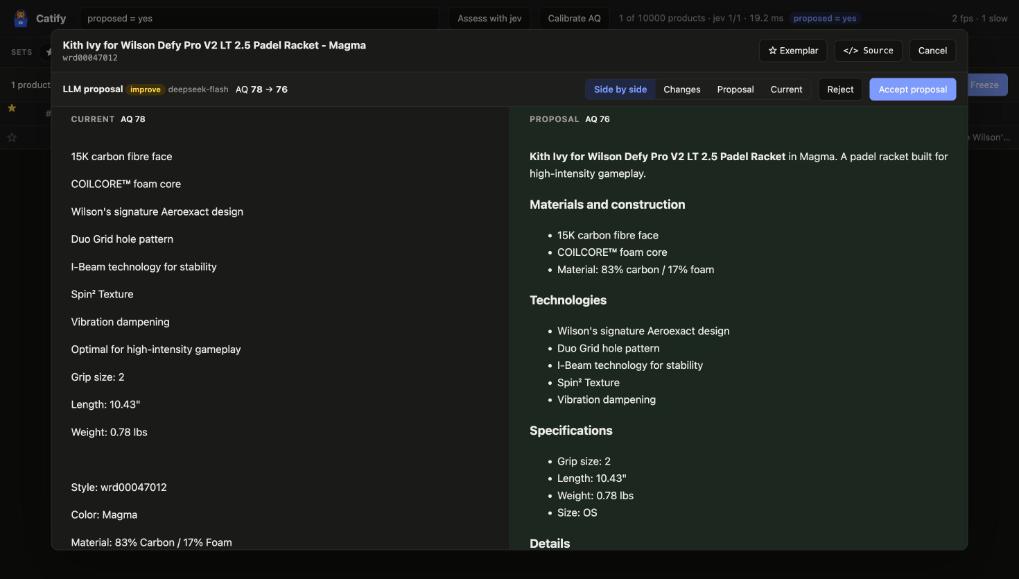Click the Calibrate AQ button

(x=574, y=18)
